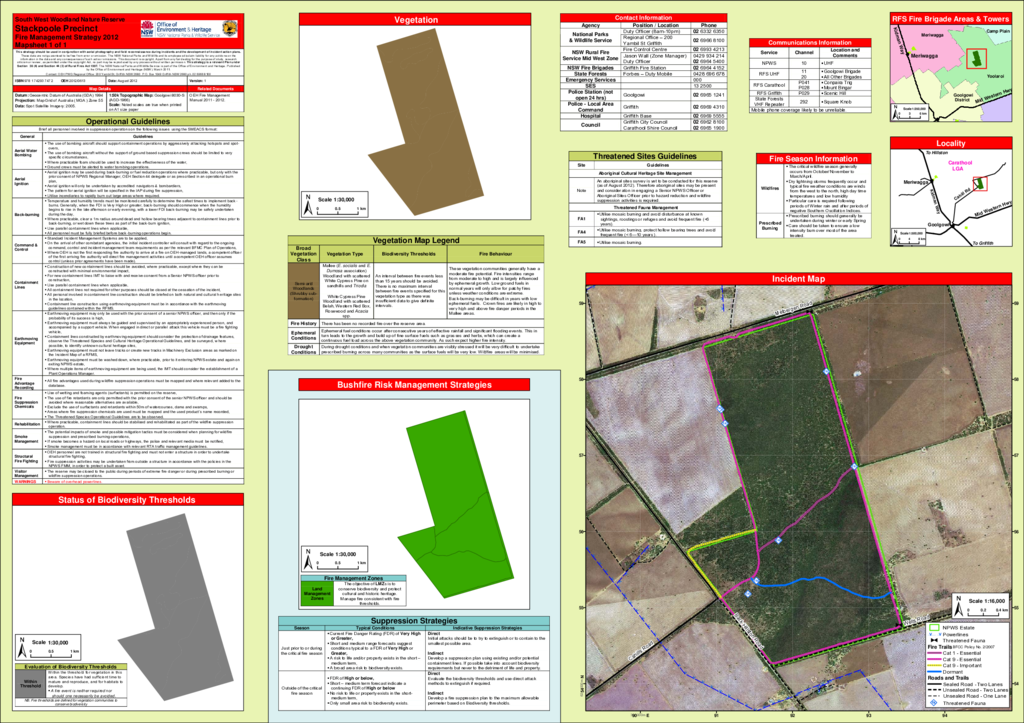Click the Carathool LGA label on Locality map
1024x723 pixels.
click(x=960, y=165)
